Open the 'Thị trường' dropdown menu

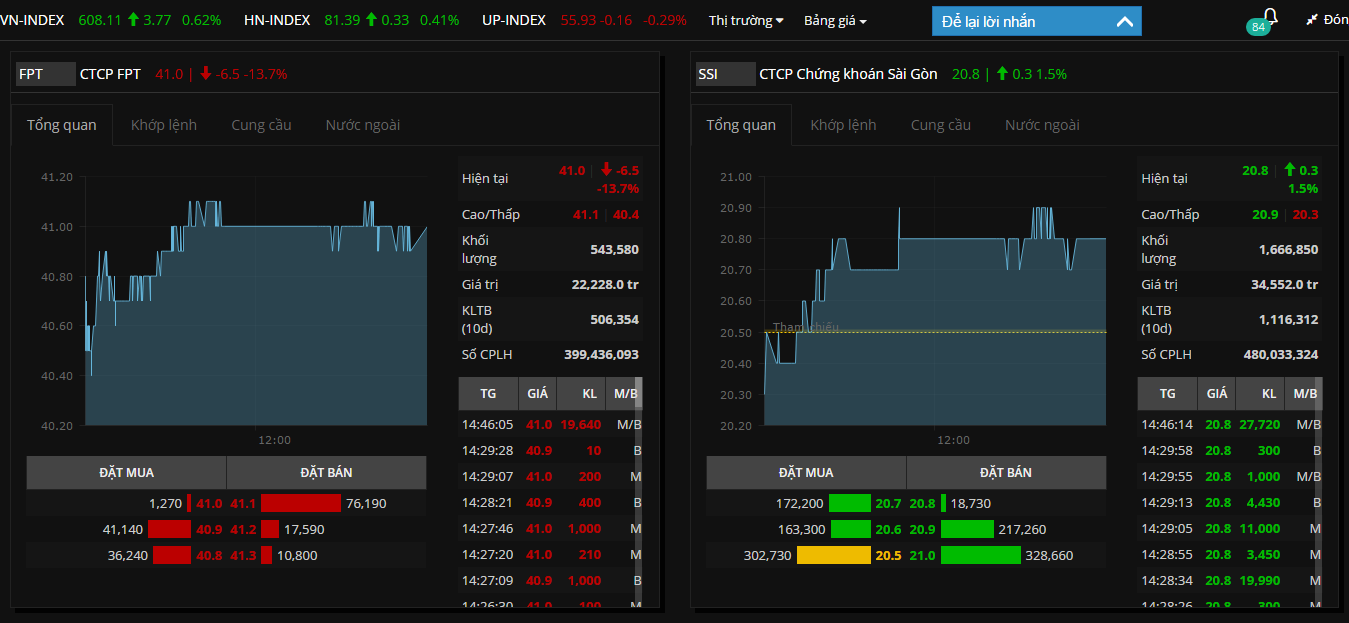click(746, 20)
